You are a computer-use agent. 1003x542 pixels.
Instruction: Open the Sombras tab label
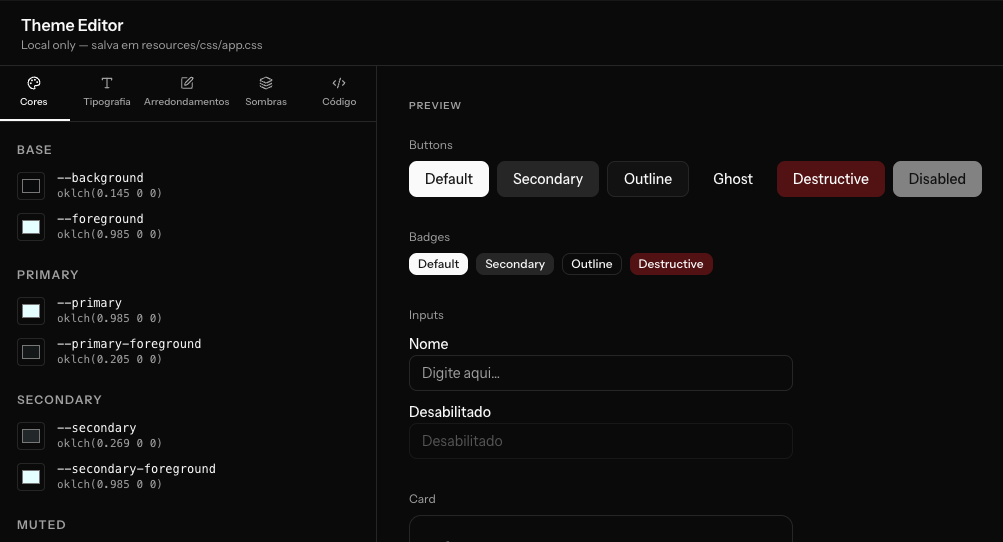[x=266, y=102]
